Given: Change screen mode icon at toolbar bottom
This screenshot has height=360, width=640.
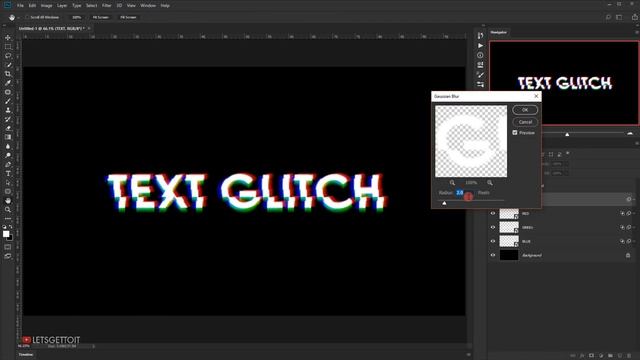Looking at the screenshot, I should [x=8, y=256].
